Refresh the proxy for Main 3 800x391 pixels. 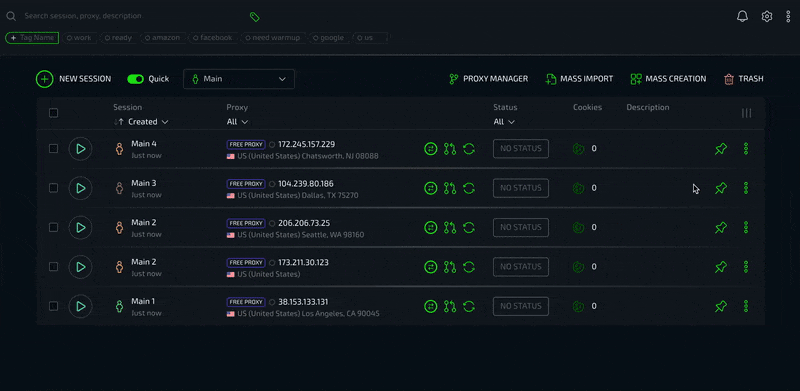click(x=469, y=188)
